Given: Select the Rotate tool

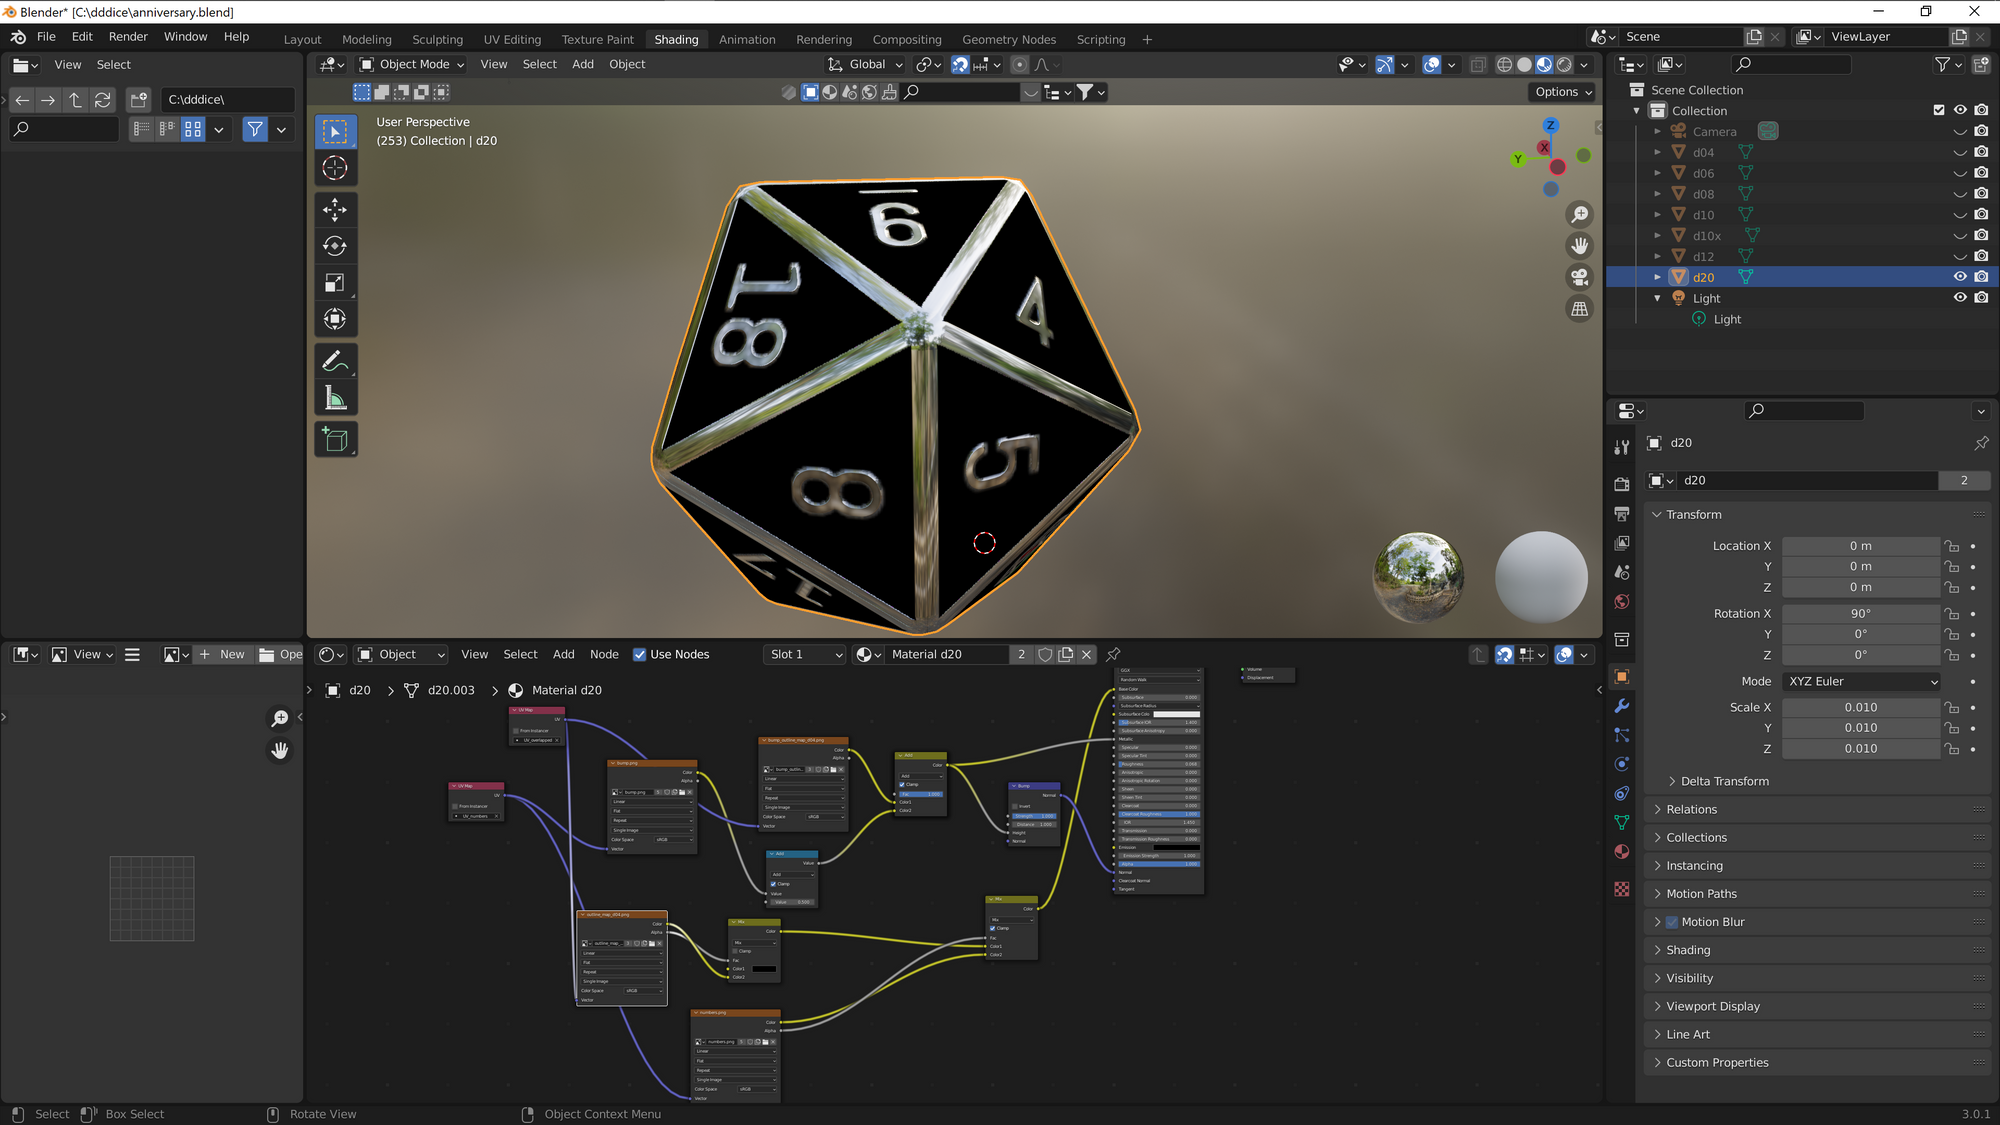Looking at the screenshot, I should click(335, 245).
